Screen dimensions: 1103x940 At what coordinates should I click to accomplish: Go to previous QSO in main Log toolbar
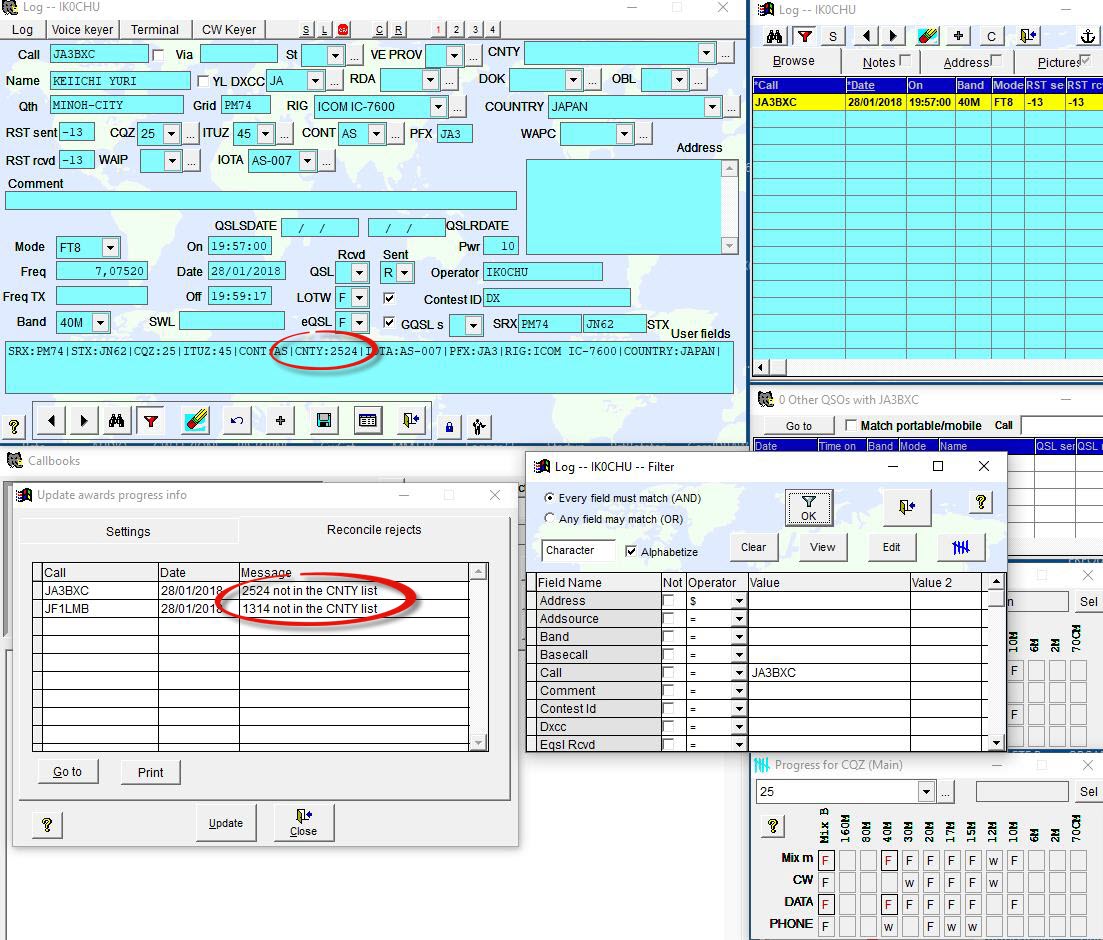[51, 421]
